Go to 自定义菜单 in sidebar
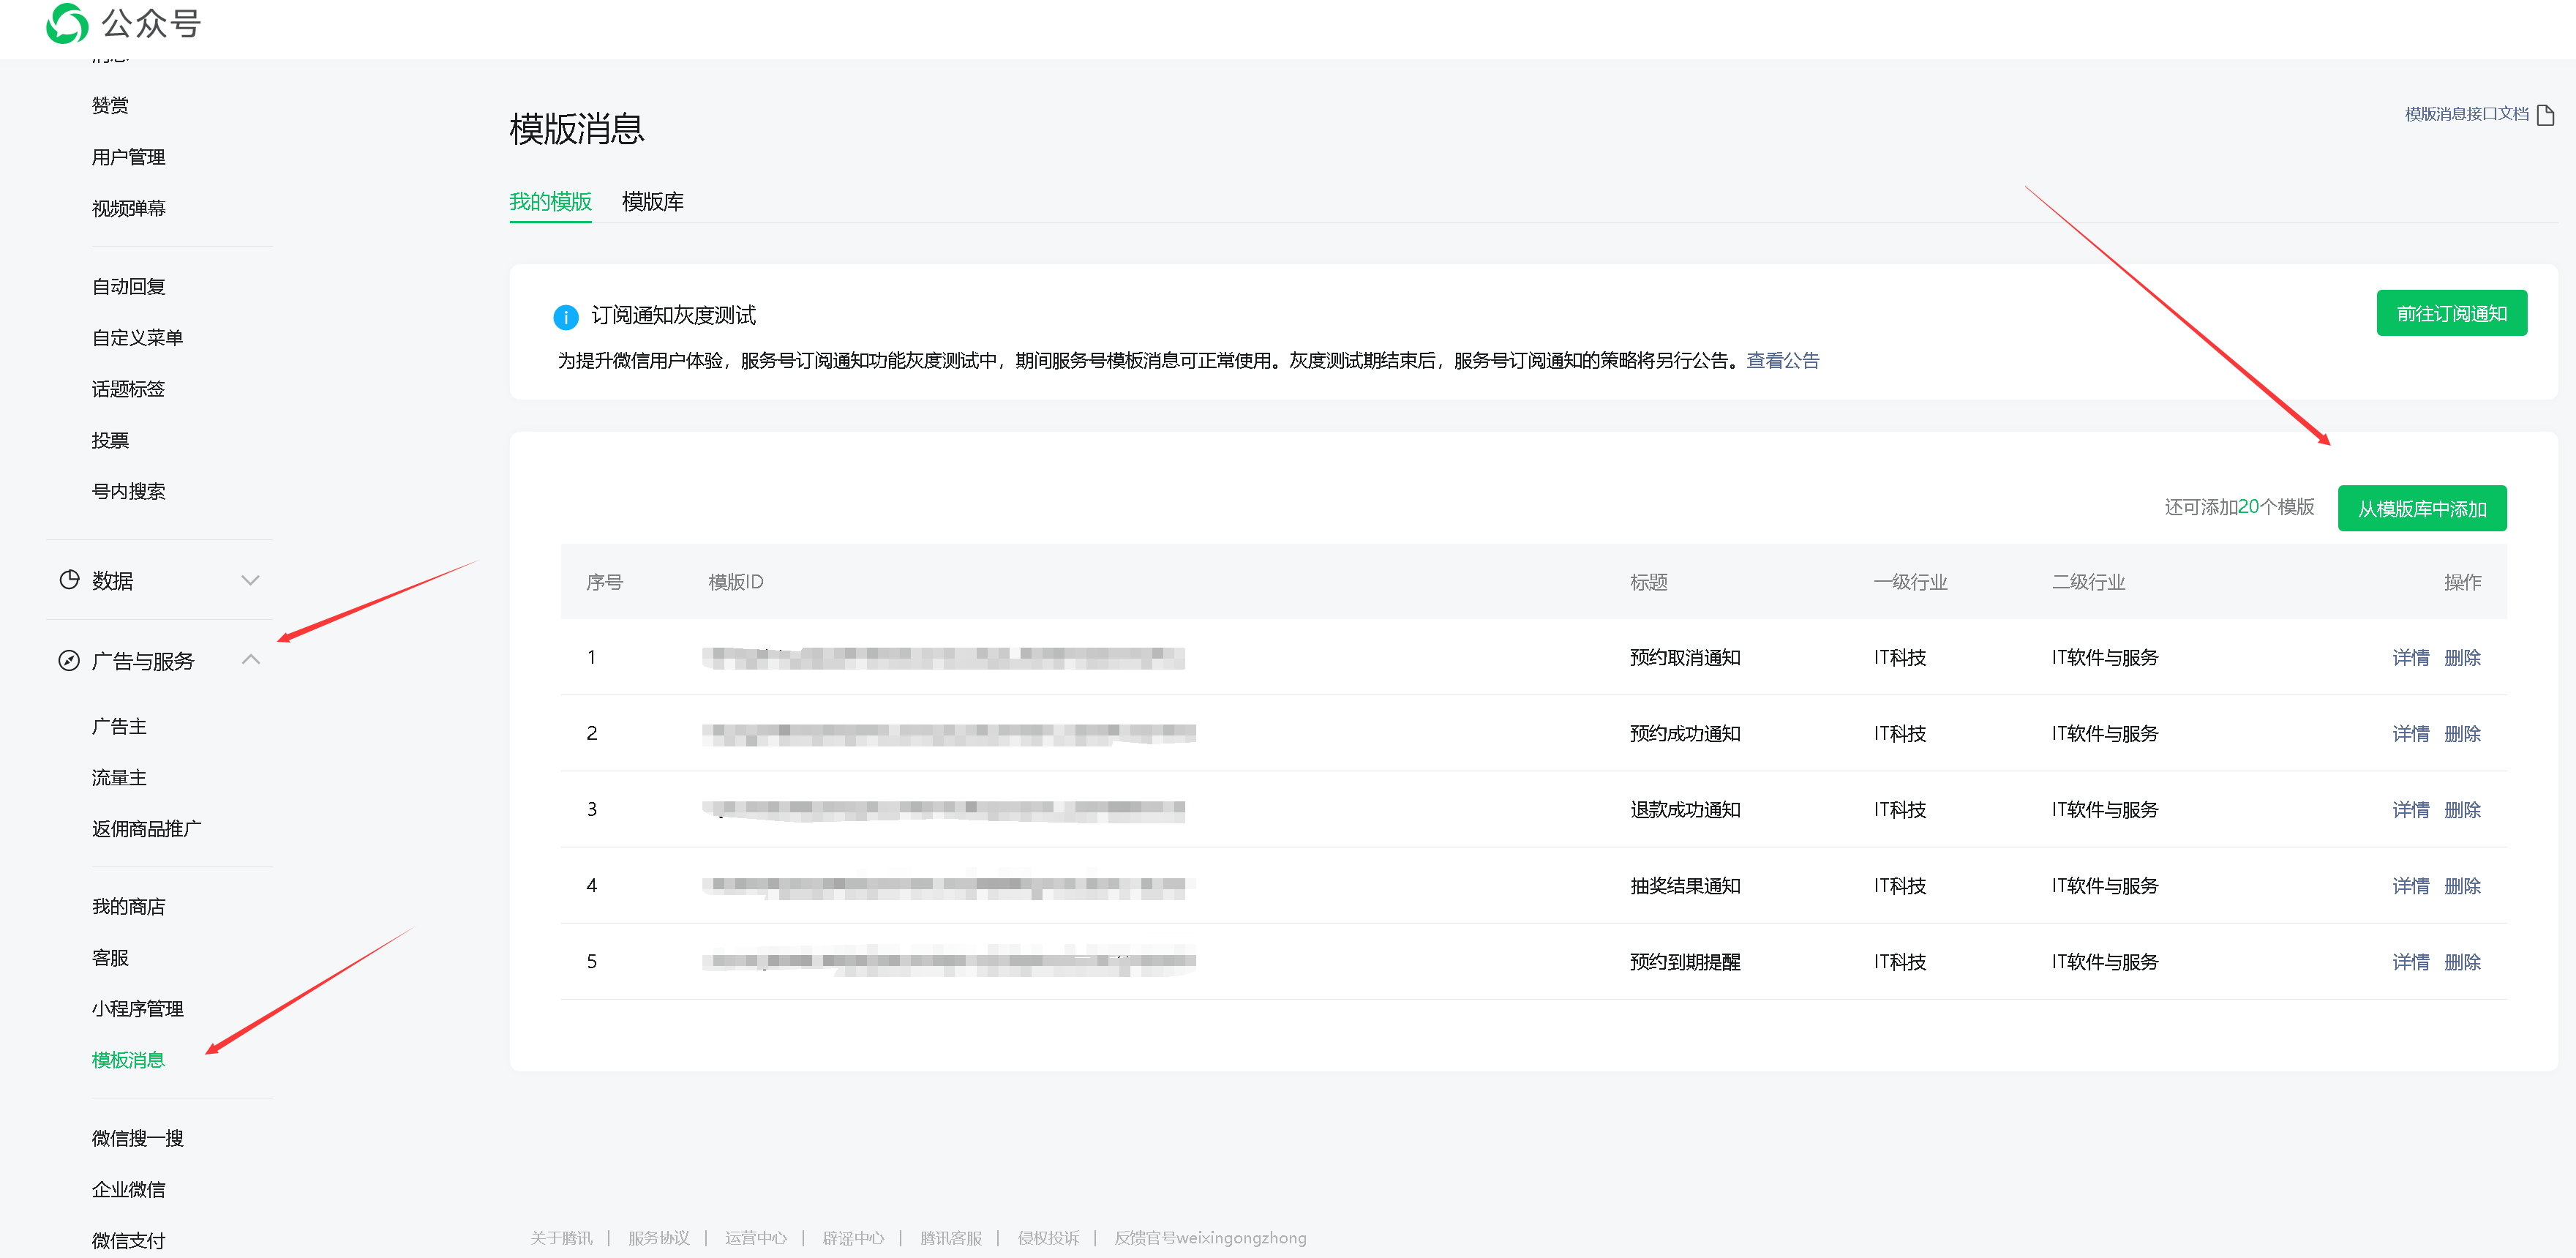2576x1258 pixels. pos(137,338)
